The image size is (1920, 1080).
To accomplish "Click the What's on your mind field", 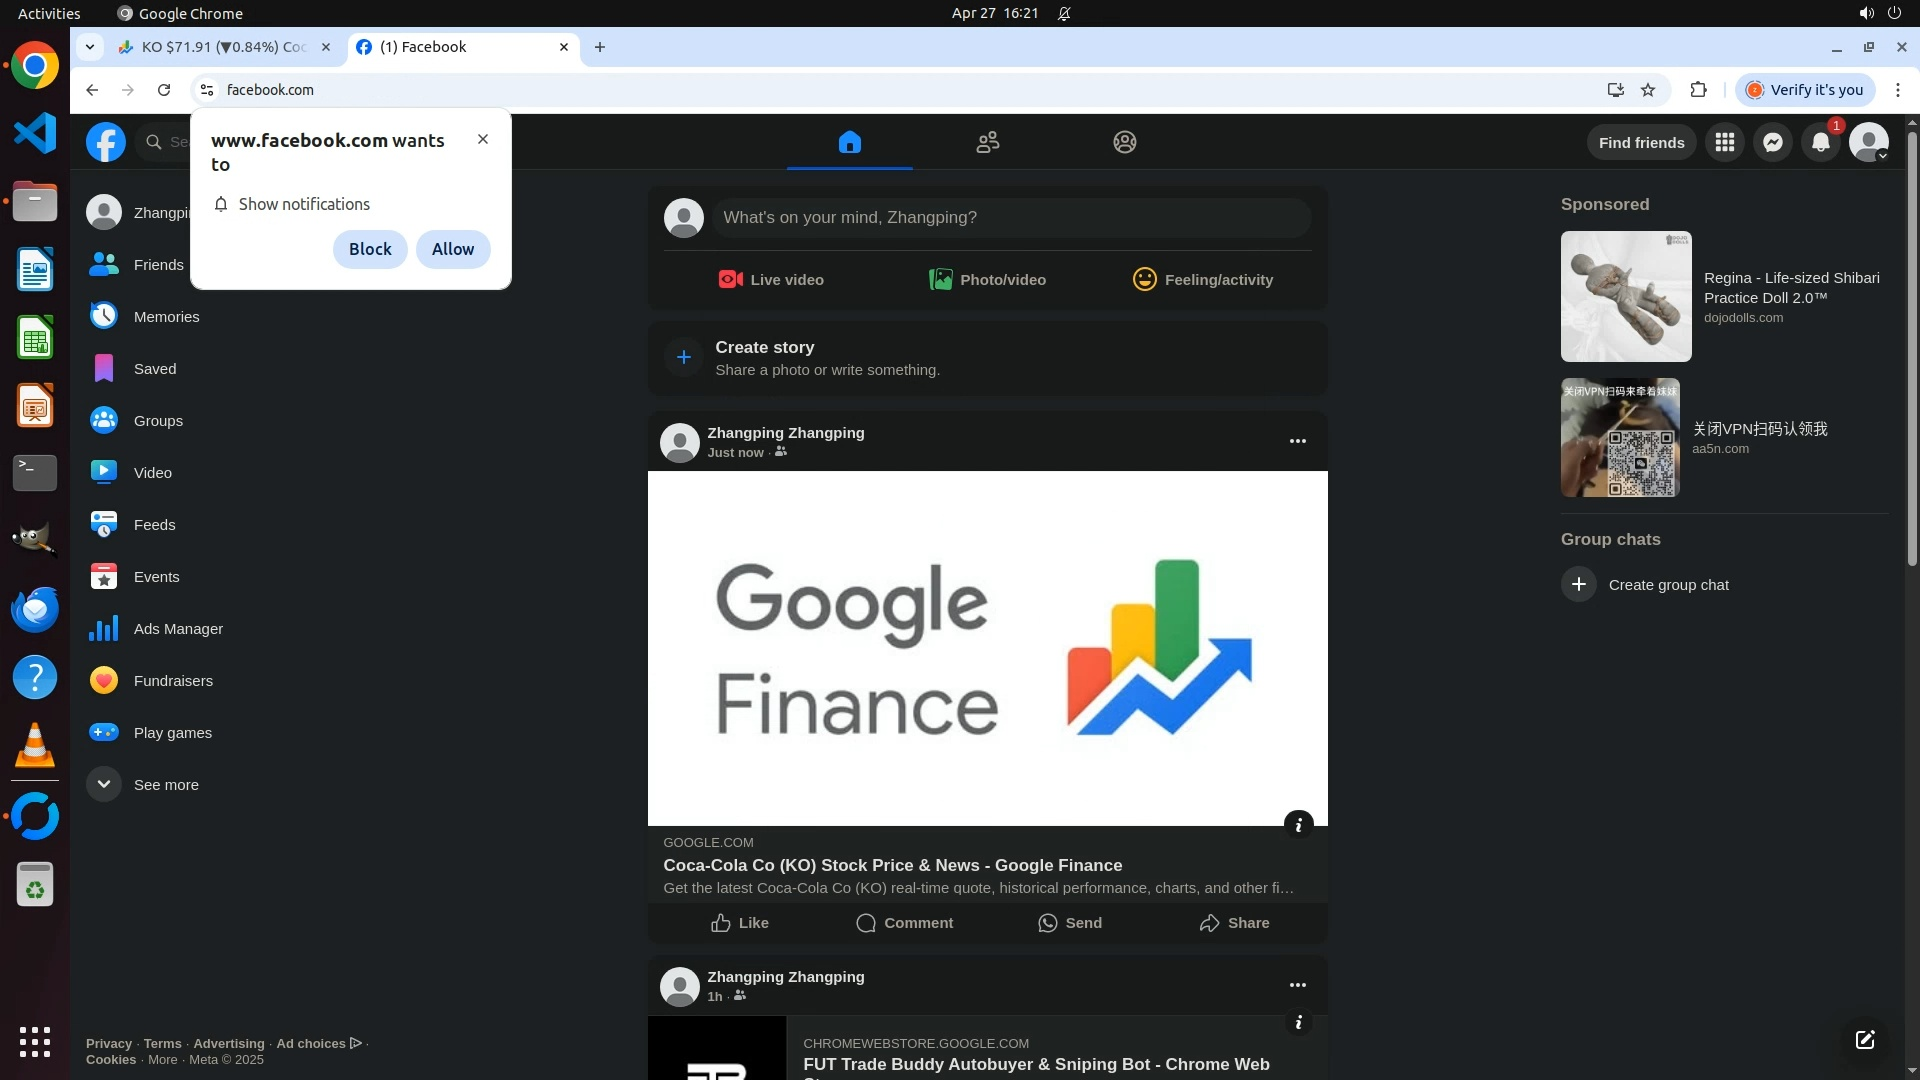I will point(1010,218).
